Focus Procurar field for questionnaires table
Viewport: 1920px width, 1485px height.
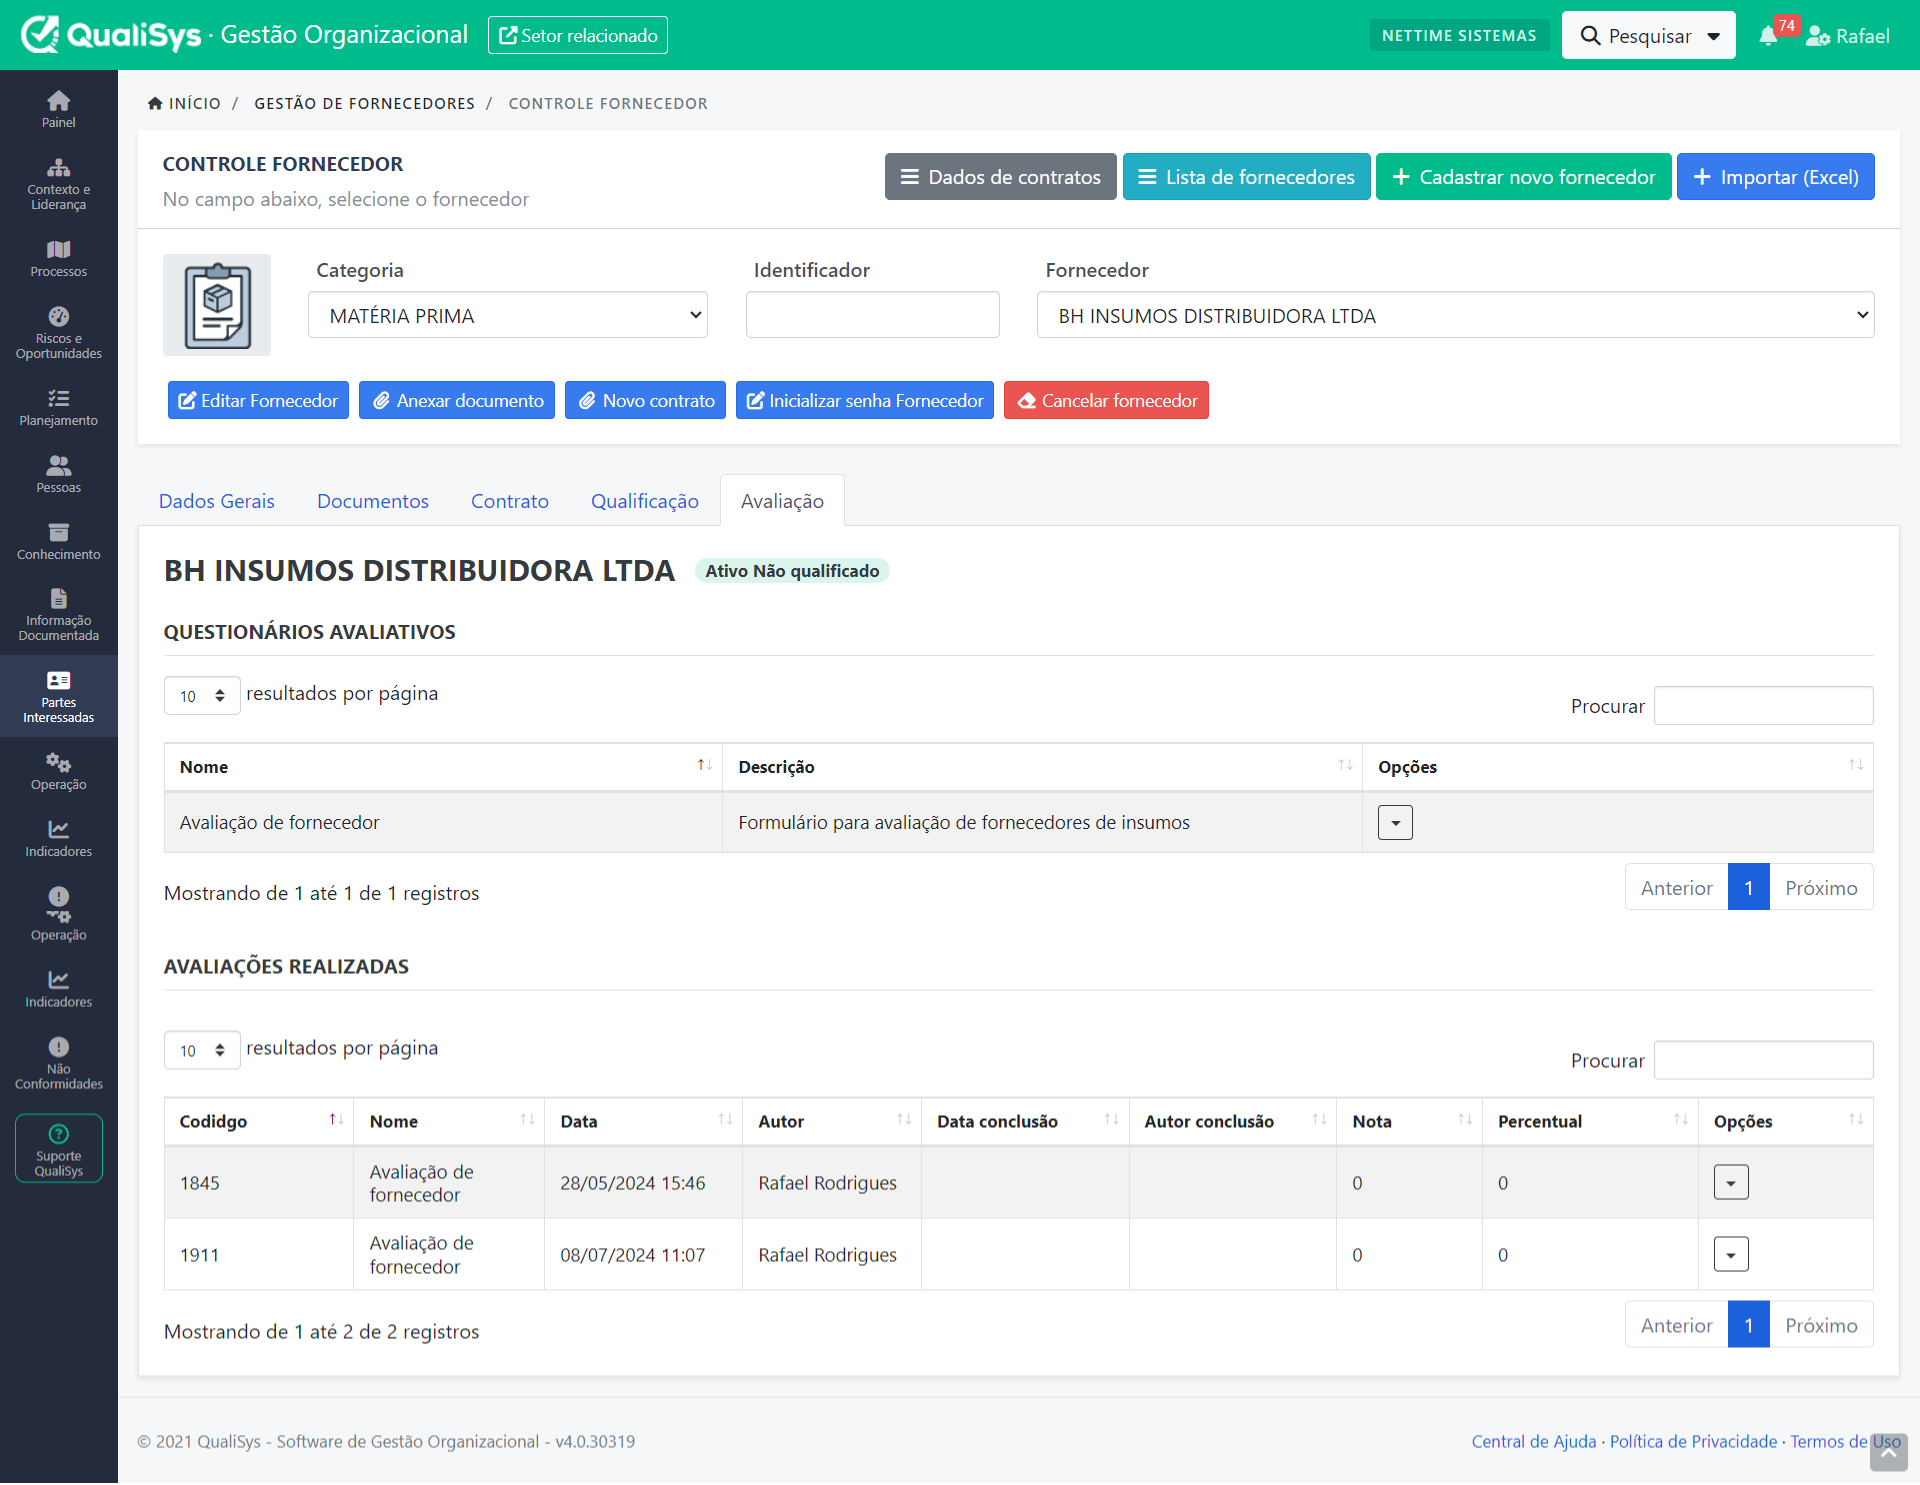[x=1764, y=705]
